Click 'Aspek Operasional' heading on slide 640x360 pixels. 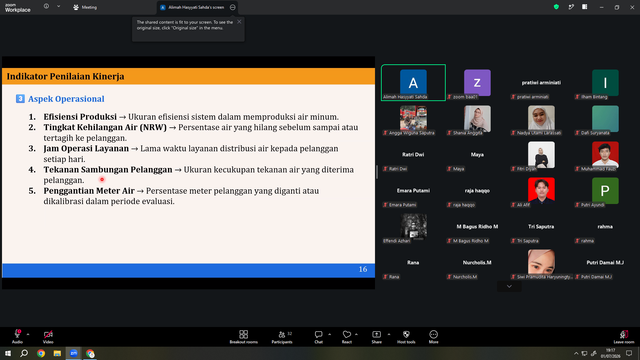point(66,99)
